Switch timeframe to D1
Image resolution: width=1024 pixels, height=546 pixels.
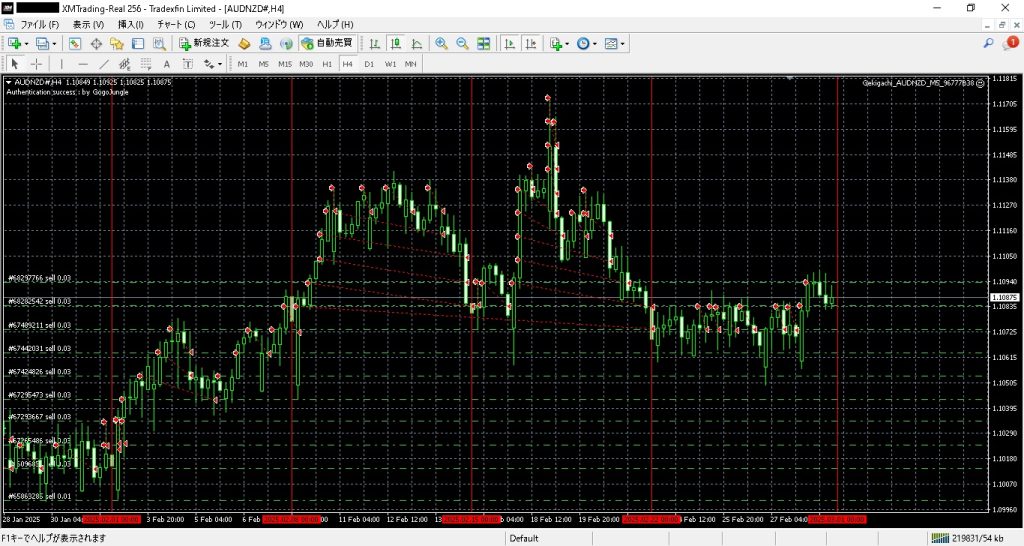369,64
